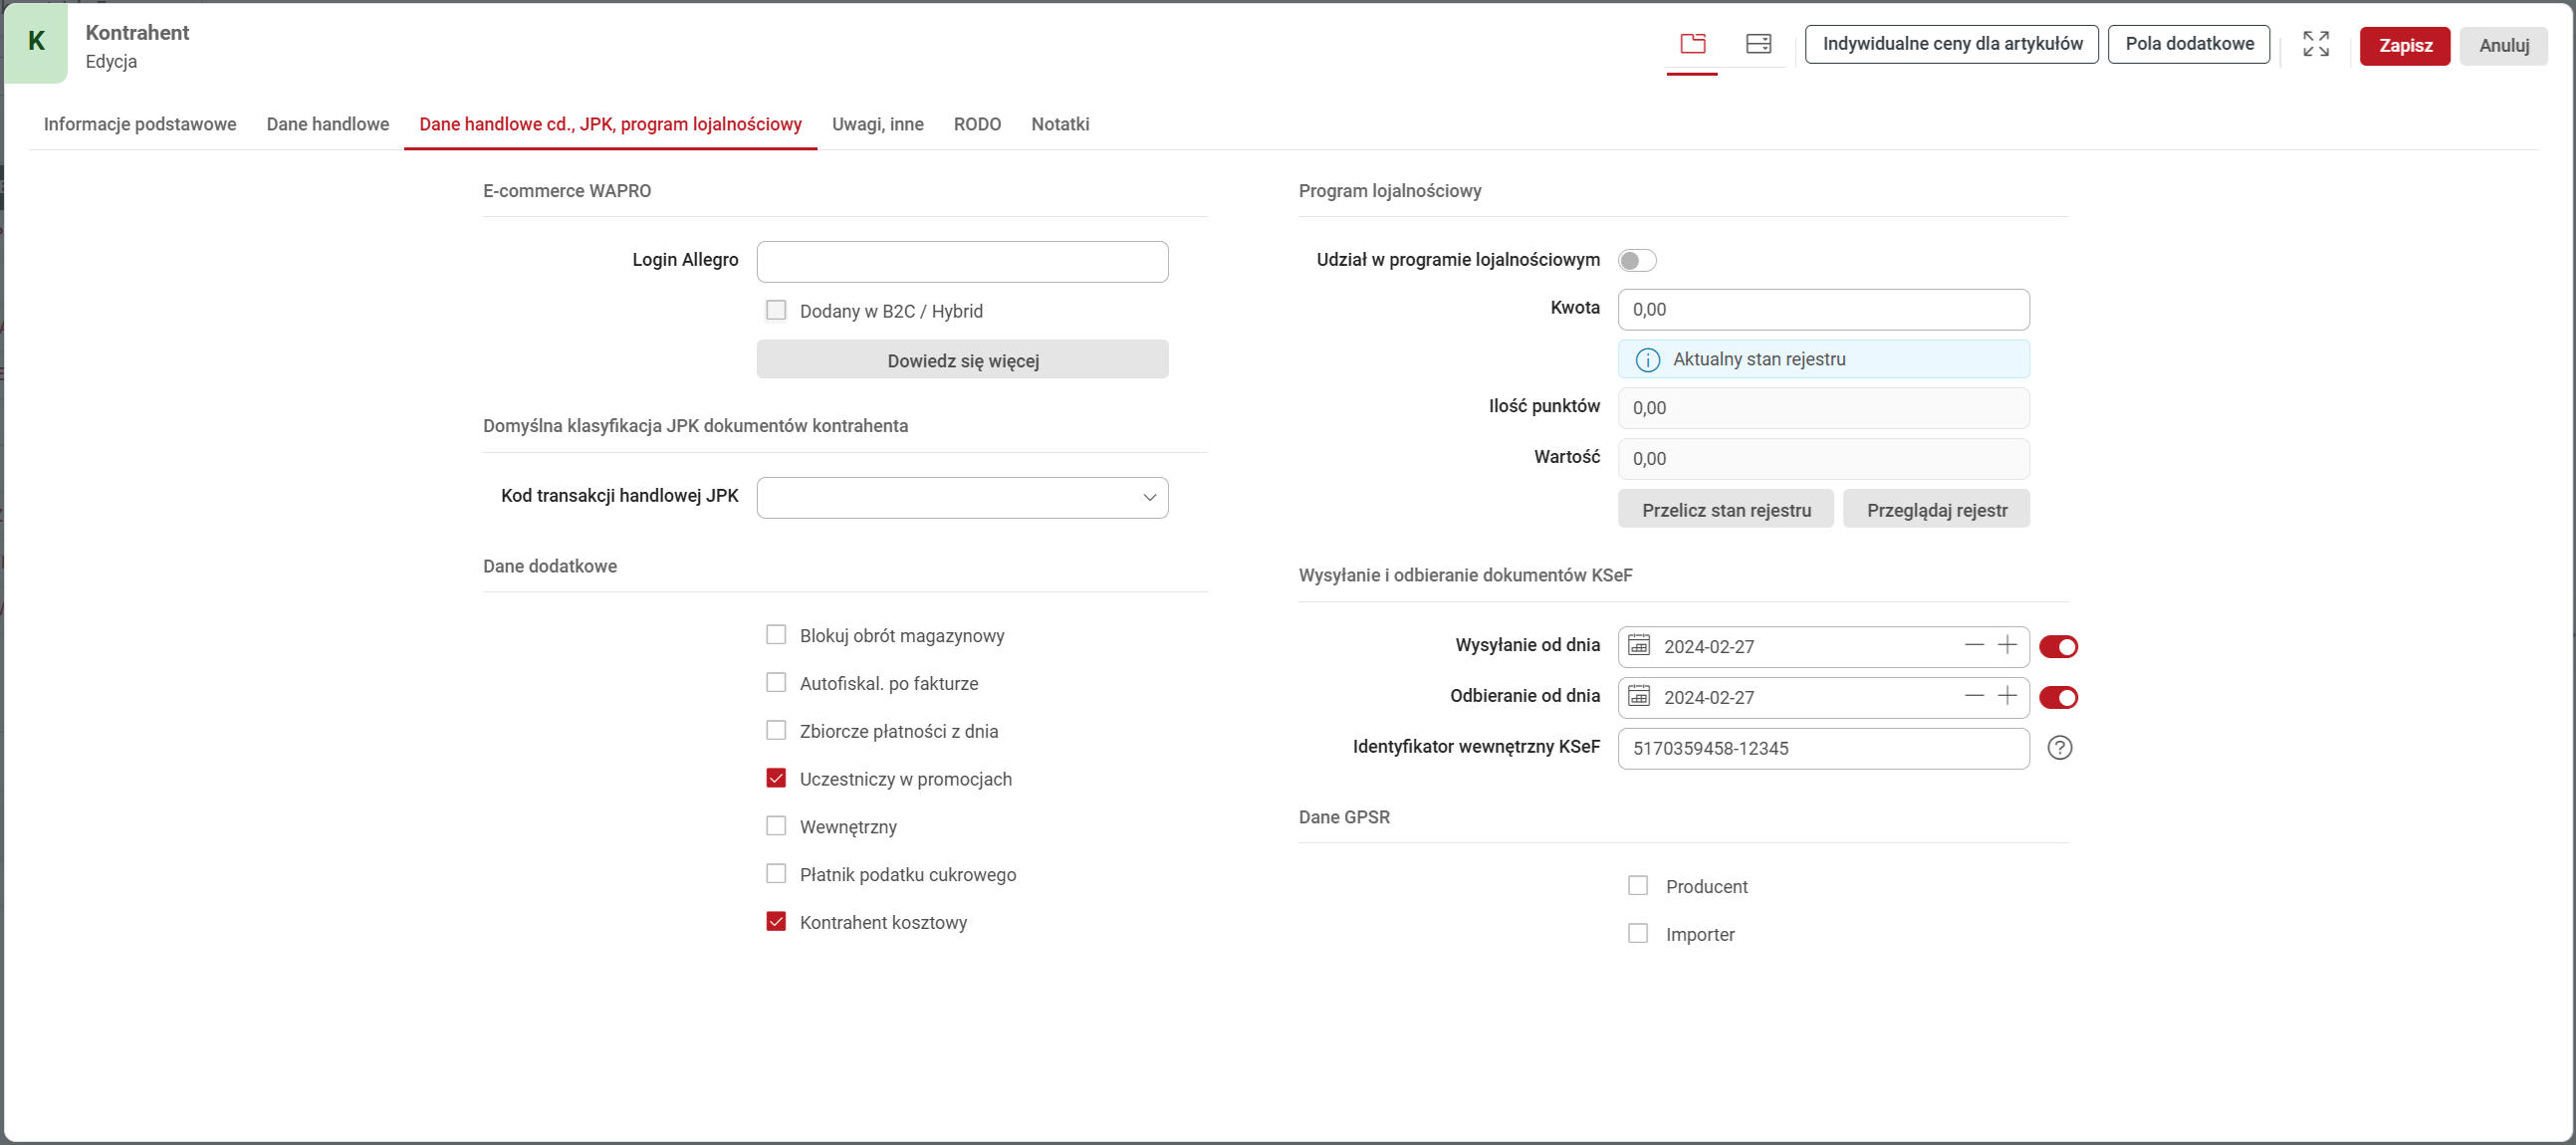
Task: Switch to the tabbed layout view icon
Action: (x=1692, y=44)
